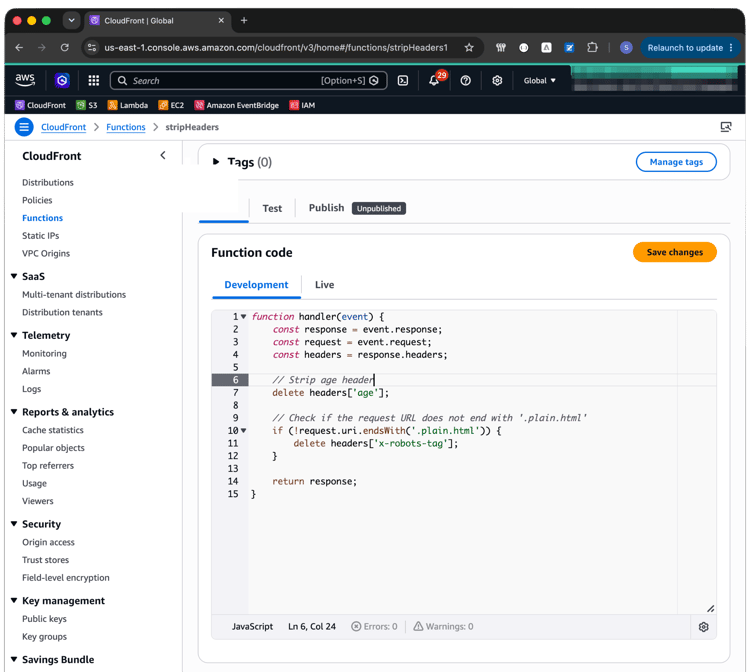
Task: Bookmark this page with the star
Action: pos(469,47)
